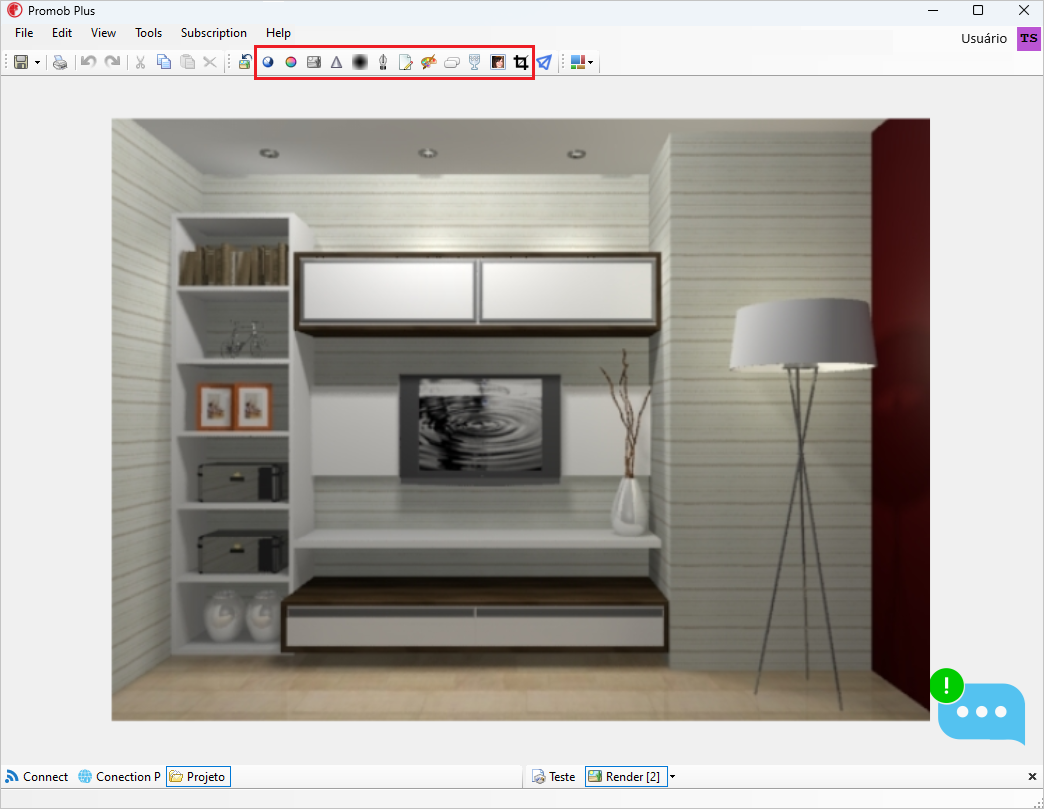Click the Paste clipboard icon

[x=188, y=62]
